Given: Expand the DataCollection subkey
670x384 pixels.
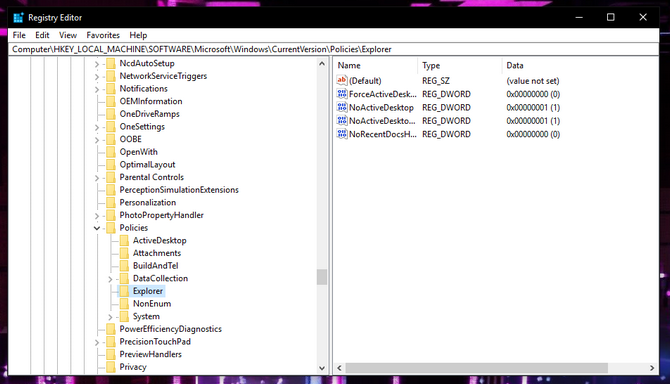Looking at the screenshot, I should point(110,279).
